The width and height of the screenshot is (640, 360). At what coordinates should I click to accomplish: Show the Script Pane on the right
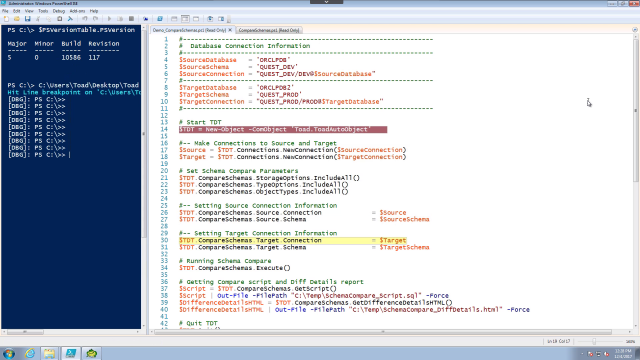185,19
